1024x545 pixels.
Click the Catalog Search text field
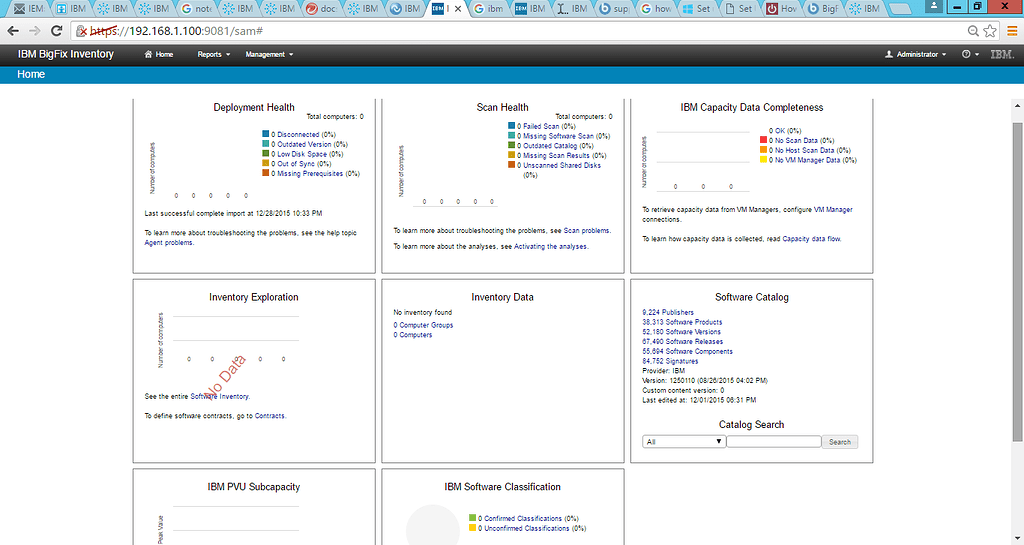(x=774, y=442)
